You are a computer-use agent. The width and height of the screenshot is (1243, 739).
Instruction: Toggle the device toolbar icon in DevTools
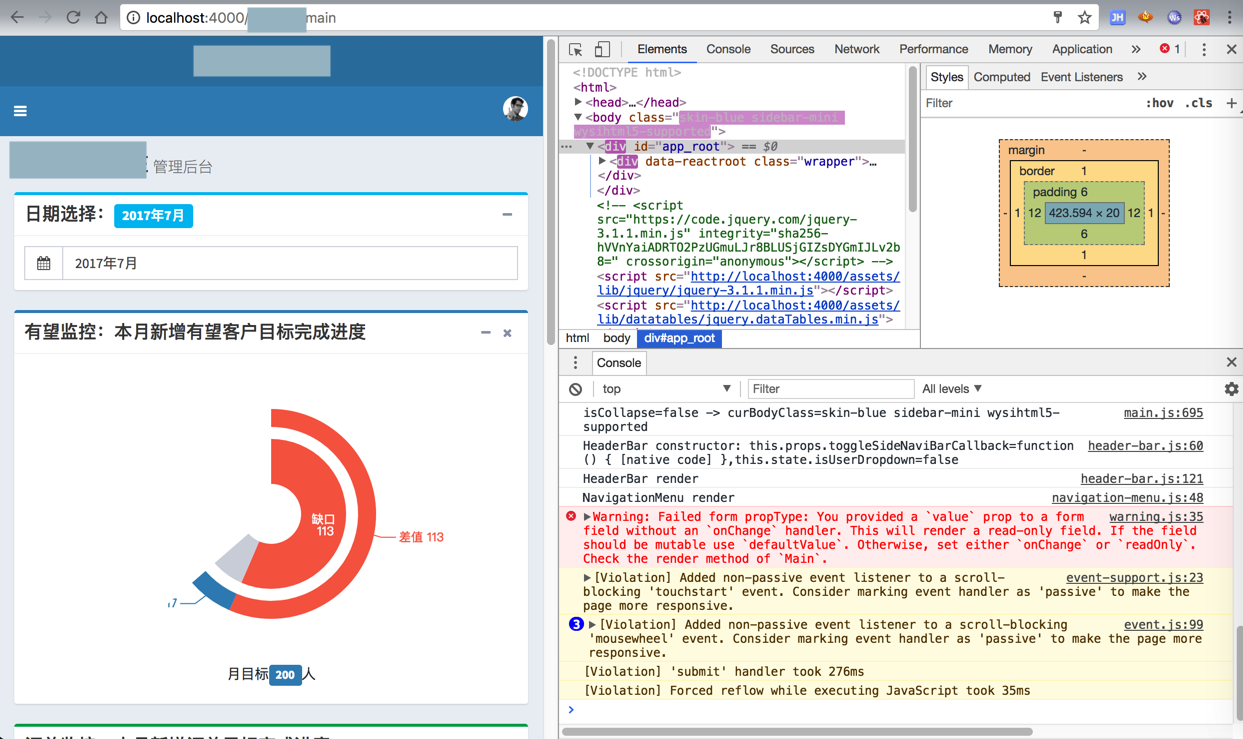click(602, 49)
